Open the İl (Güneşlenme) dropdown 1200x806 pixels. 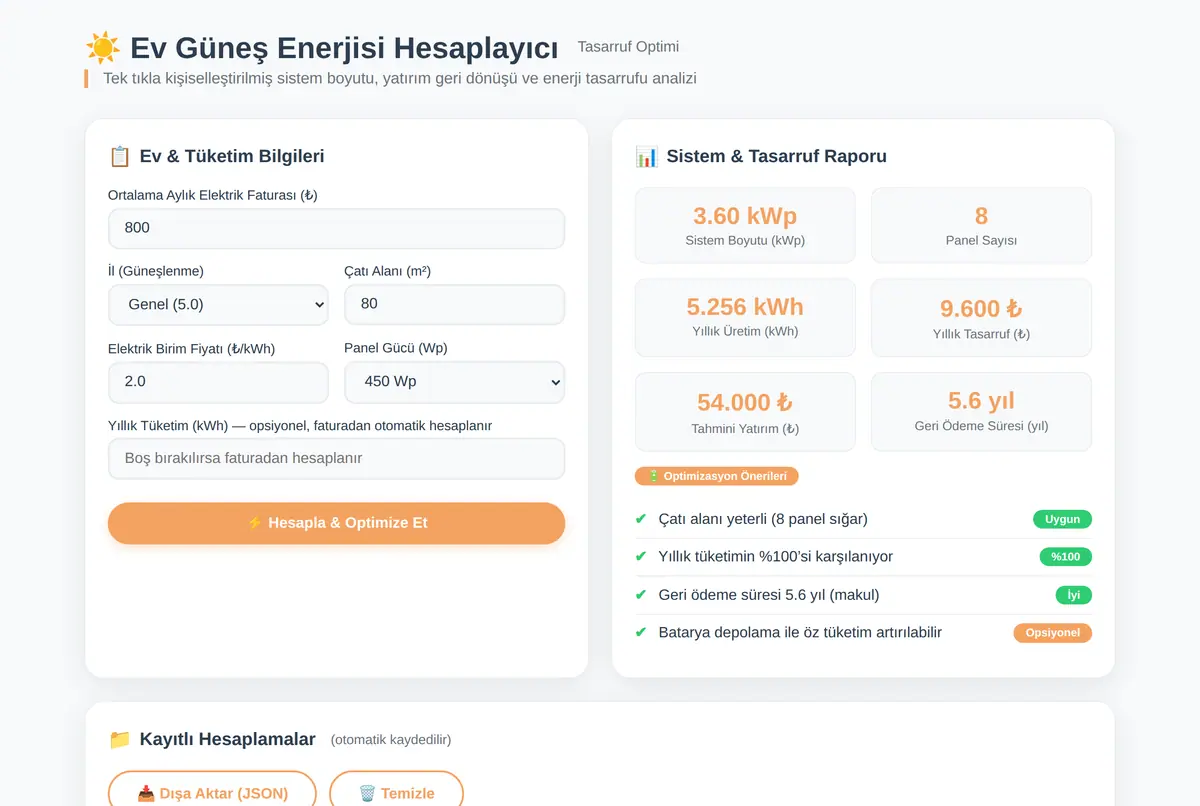pos(218,305)
